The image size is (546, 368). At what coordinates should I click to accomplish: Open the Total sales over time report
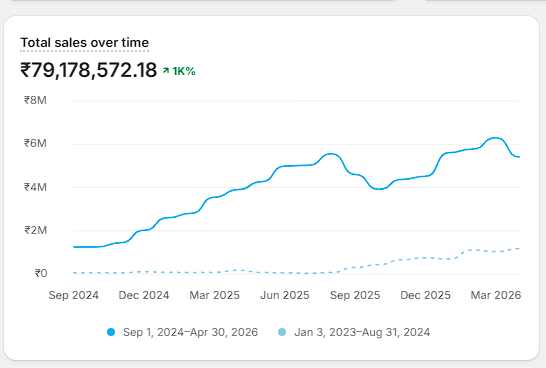tap(85, 43)
